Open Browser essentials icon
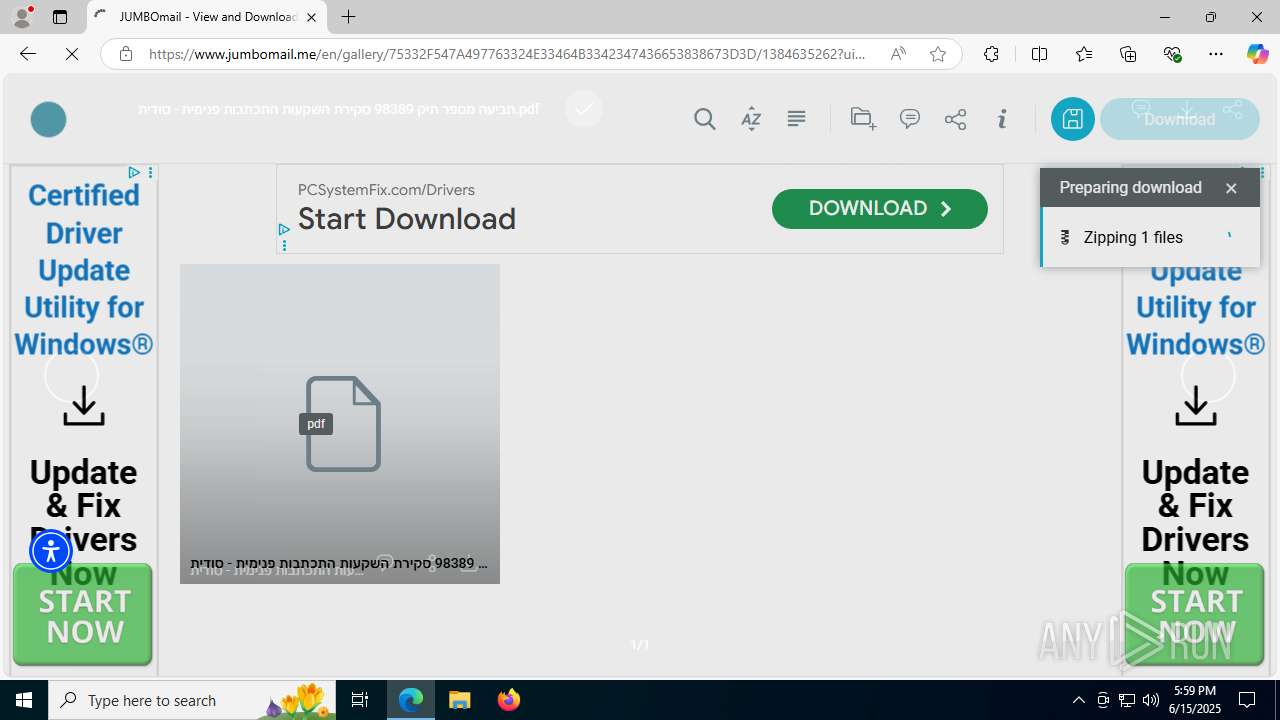The height and width of the screenshot is (720, 1280). [x=1172, y=54]
